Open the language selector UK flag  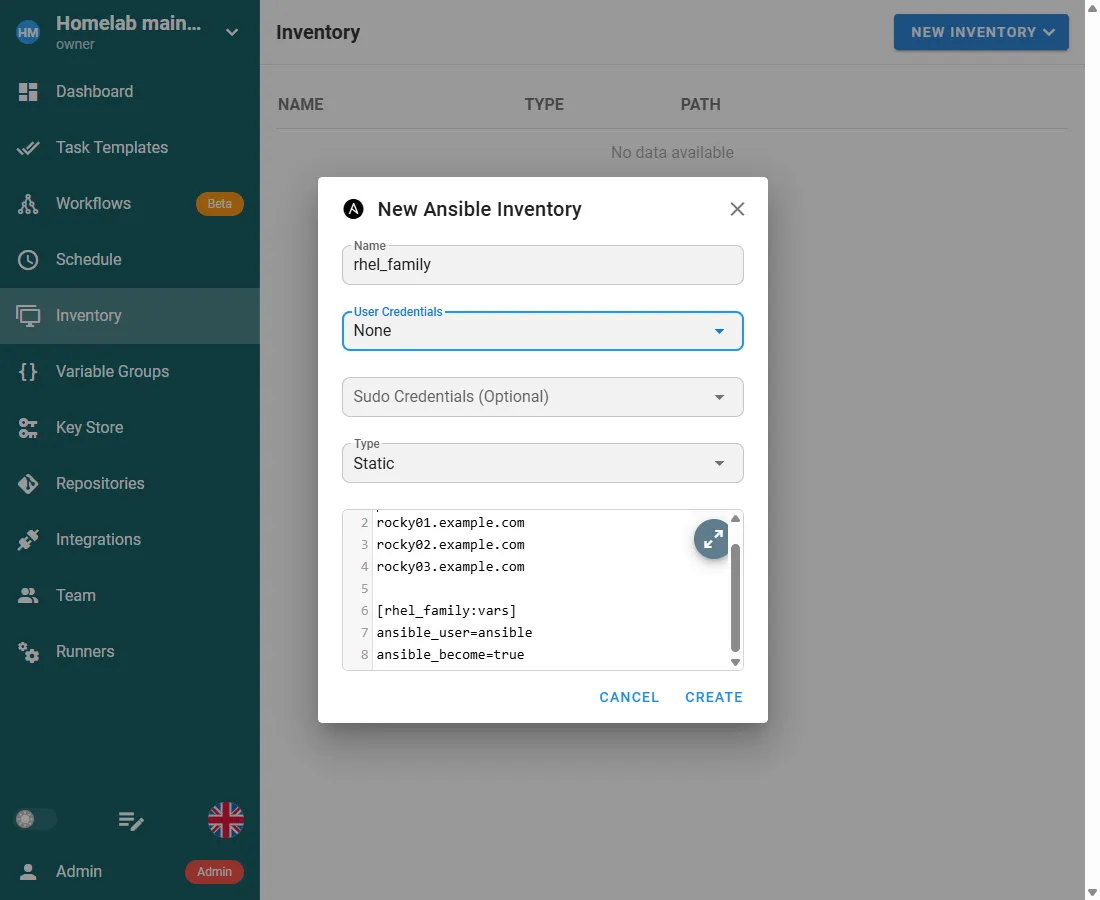[226, 820]
